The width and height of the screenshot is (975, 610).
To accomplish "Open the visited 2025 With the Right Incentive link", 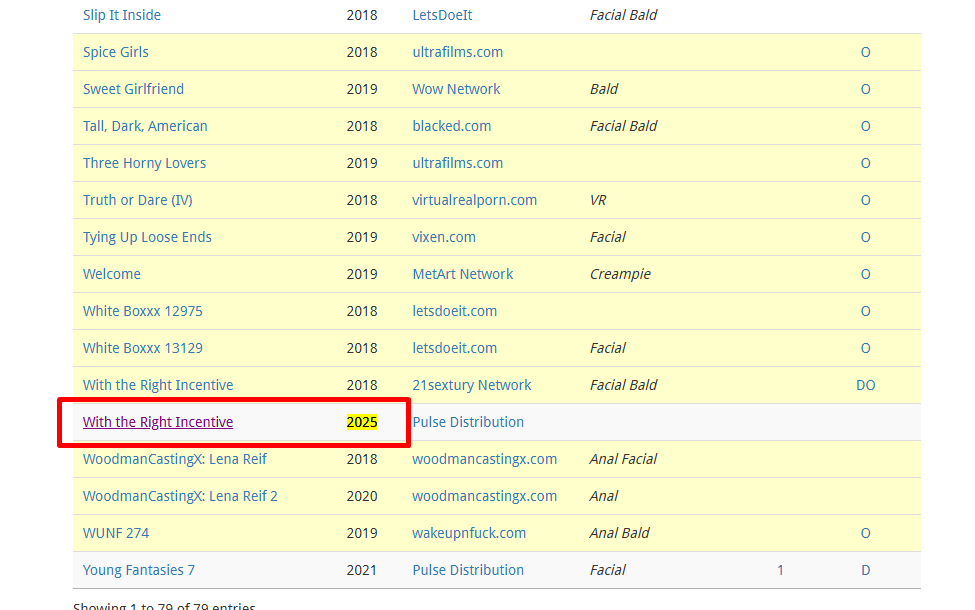I will tap(158, 422).
